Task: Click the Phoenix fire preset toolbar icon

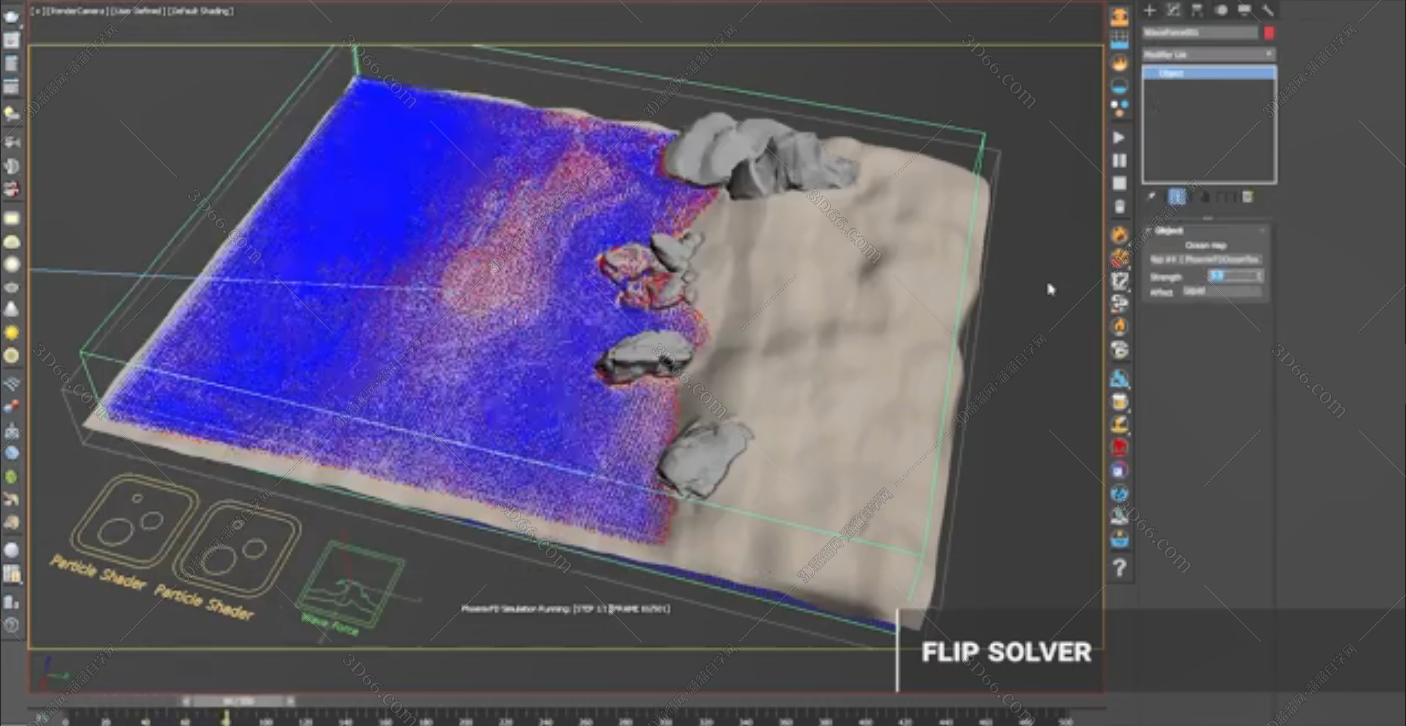Action: coord(1119,63)
